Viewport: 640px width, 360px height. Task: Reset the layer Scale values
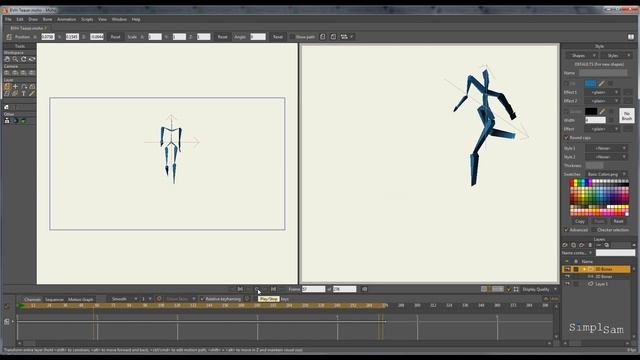point(222,37)
